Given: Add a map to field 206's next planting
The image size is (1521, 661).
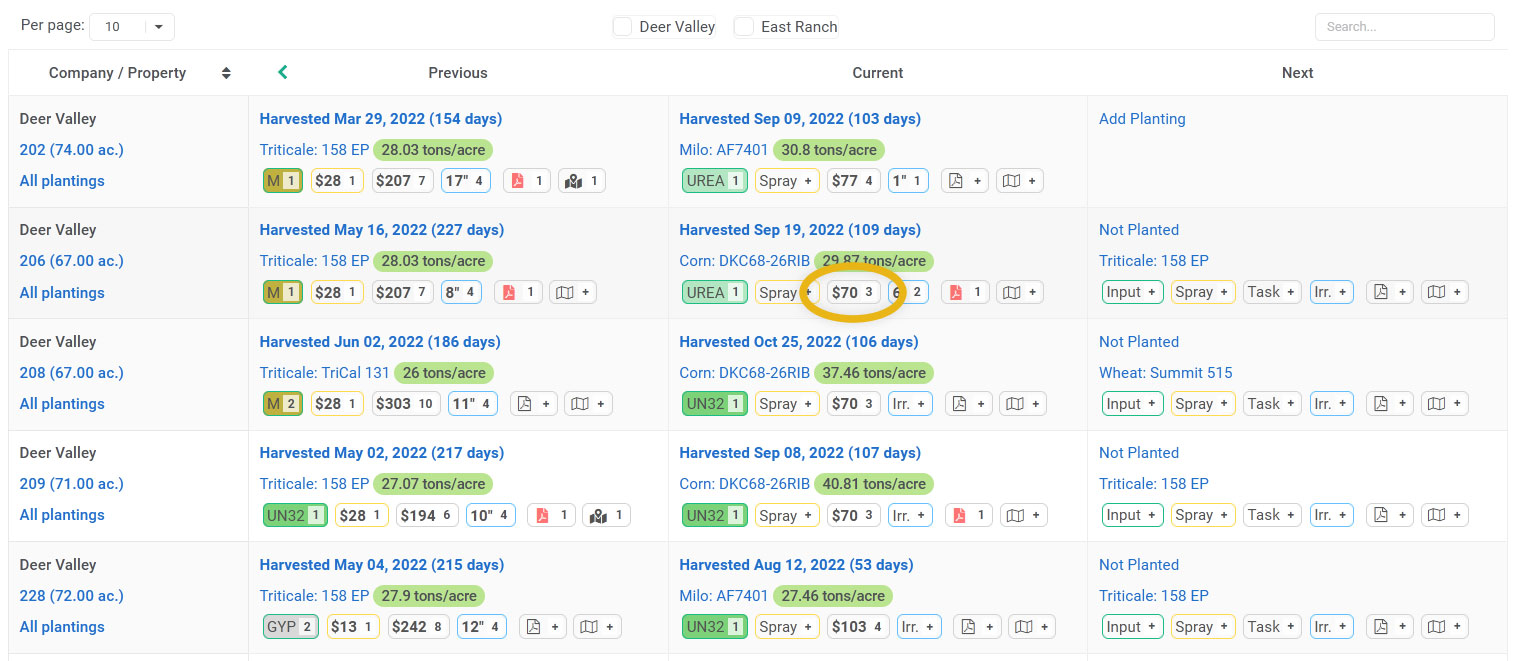Looking at the screenshot, I should click(x=1444, y=292).
